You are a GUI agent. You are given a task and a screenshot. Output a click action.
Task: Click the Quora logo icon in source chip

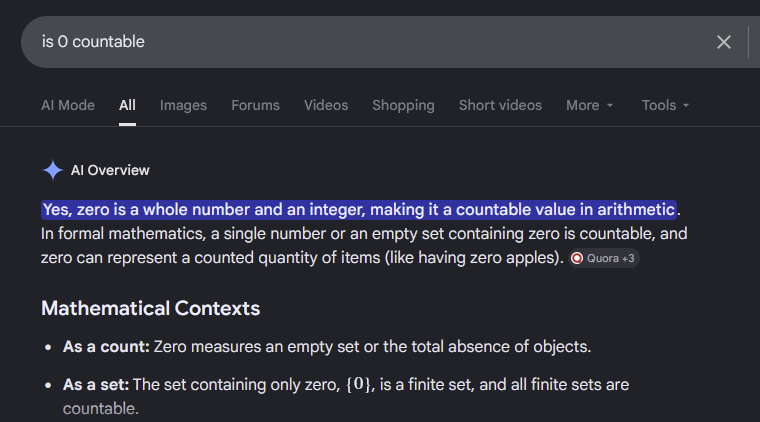tap(577, 258)
